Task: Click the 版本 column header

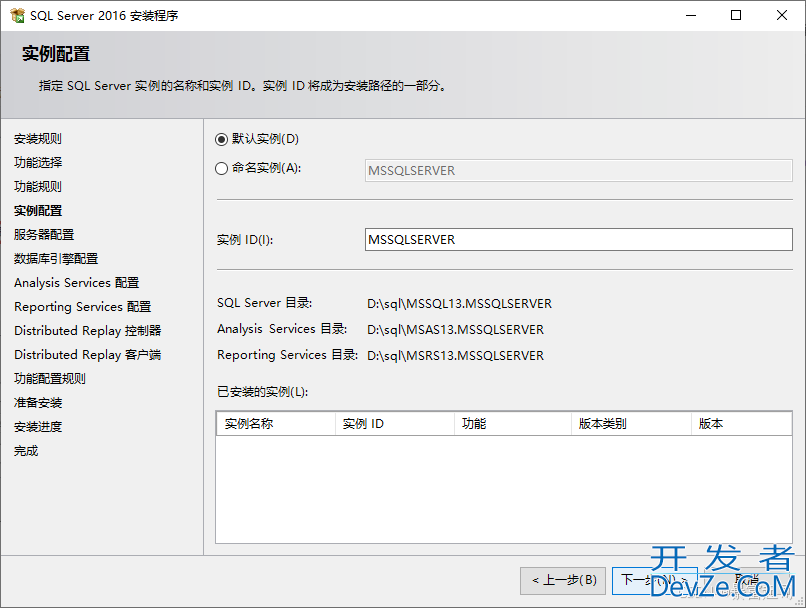Action: coord(741,423)
